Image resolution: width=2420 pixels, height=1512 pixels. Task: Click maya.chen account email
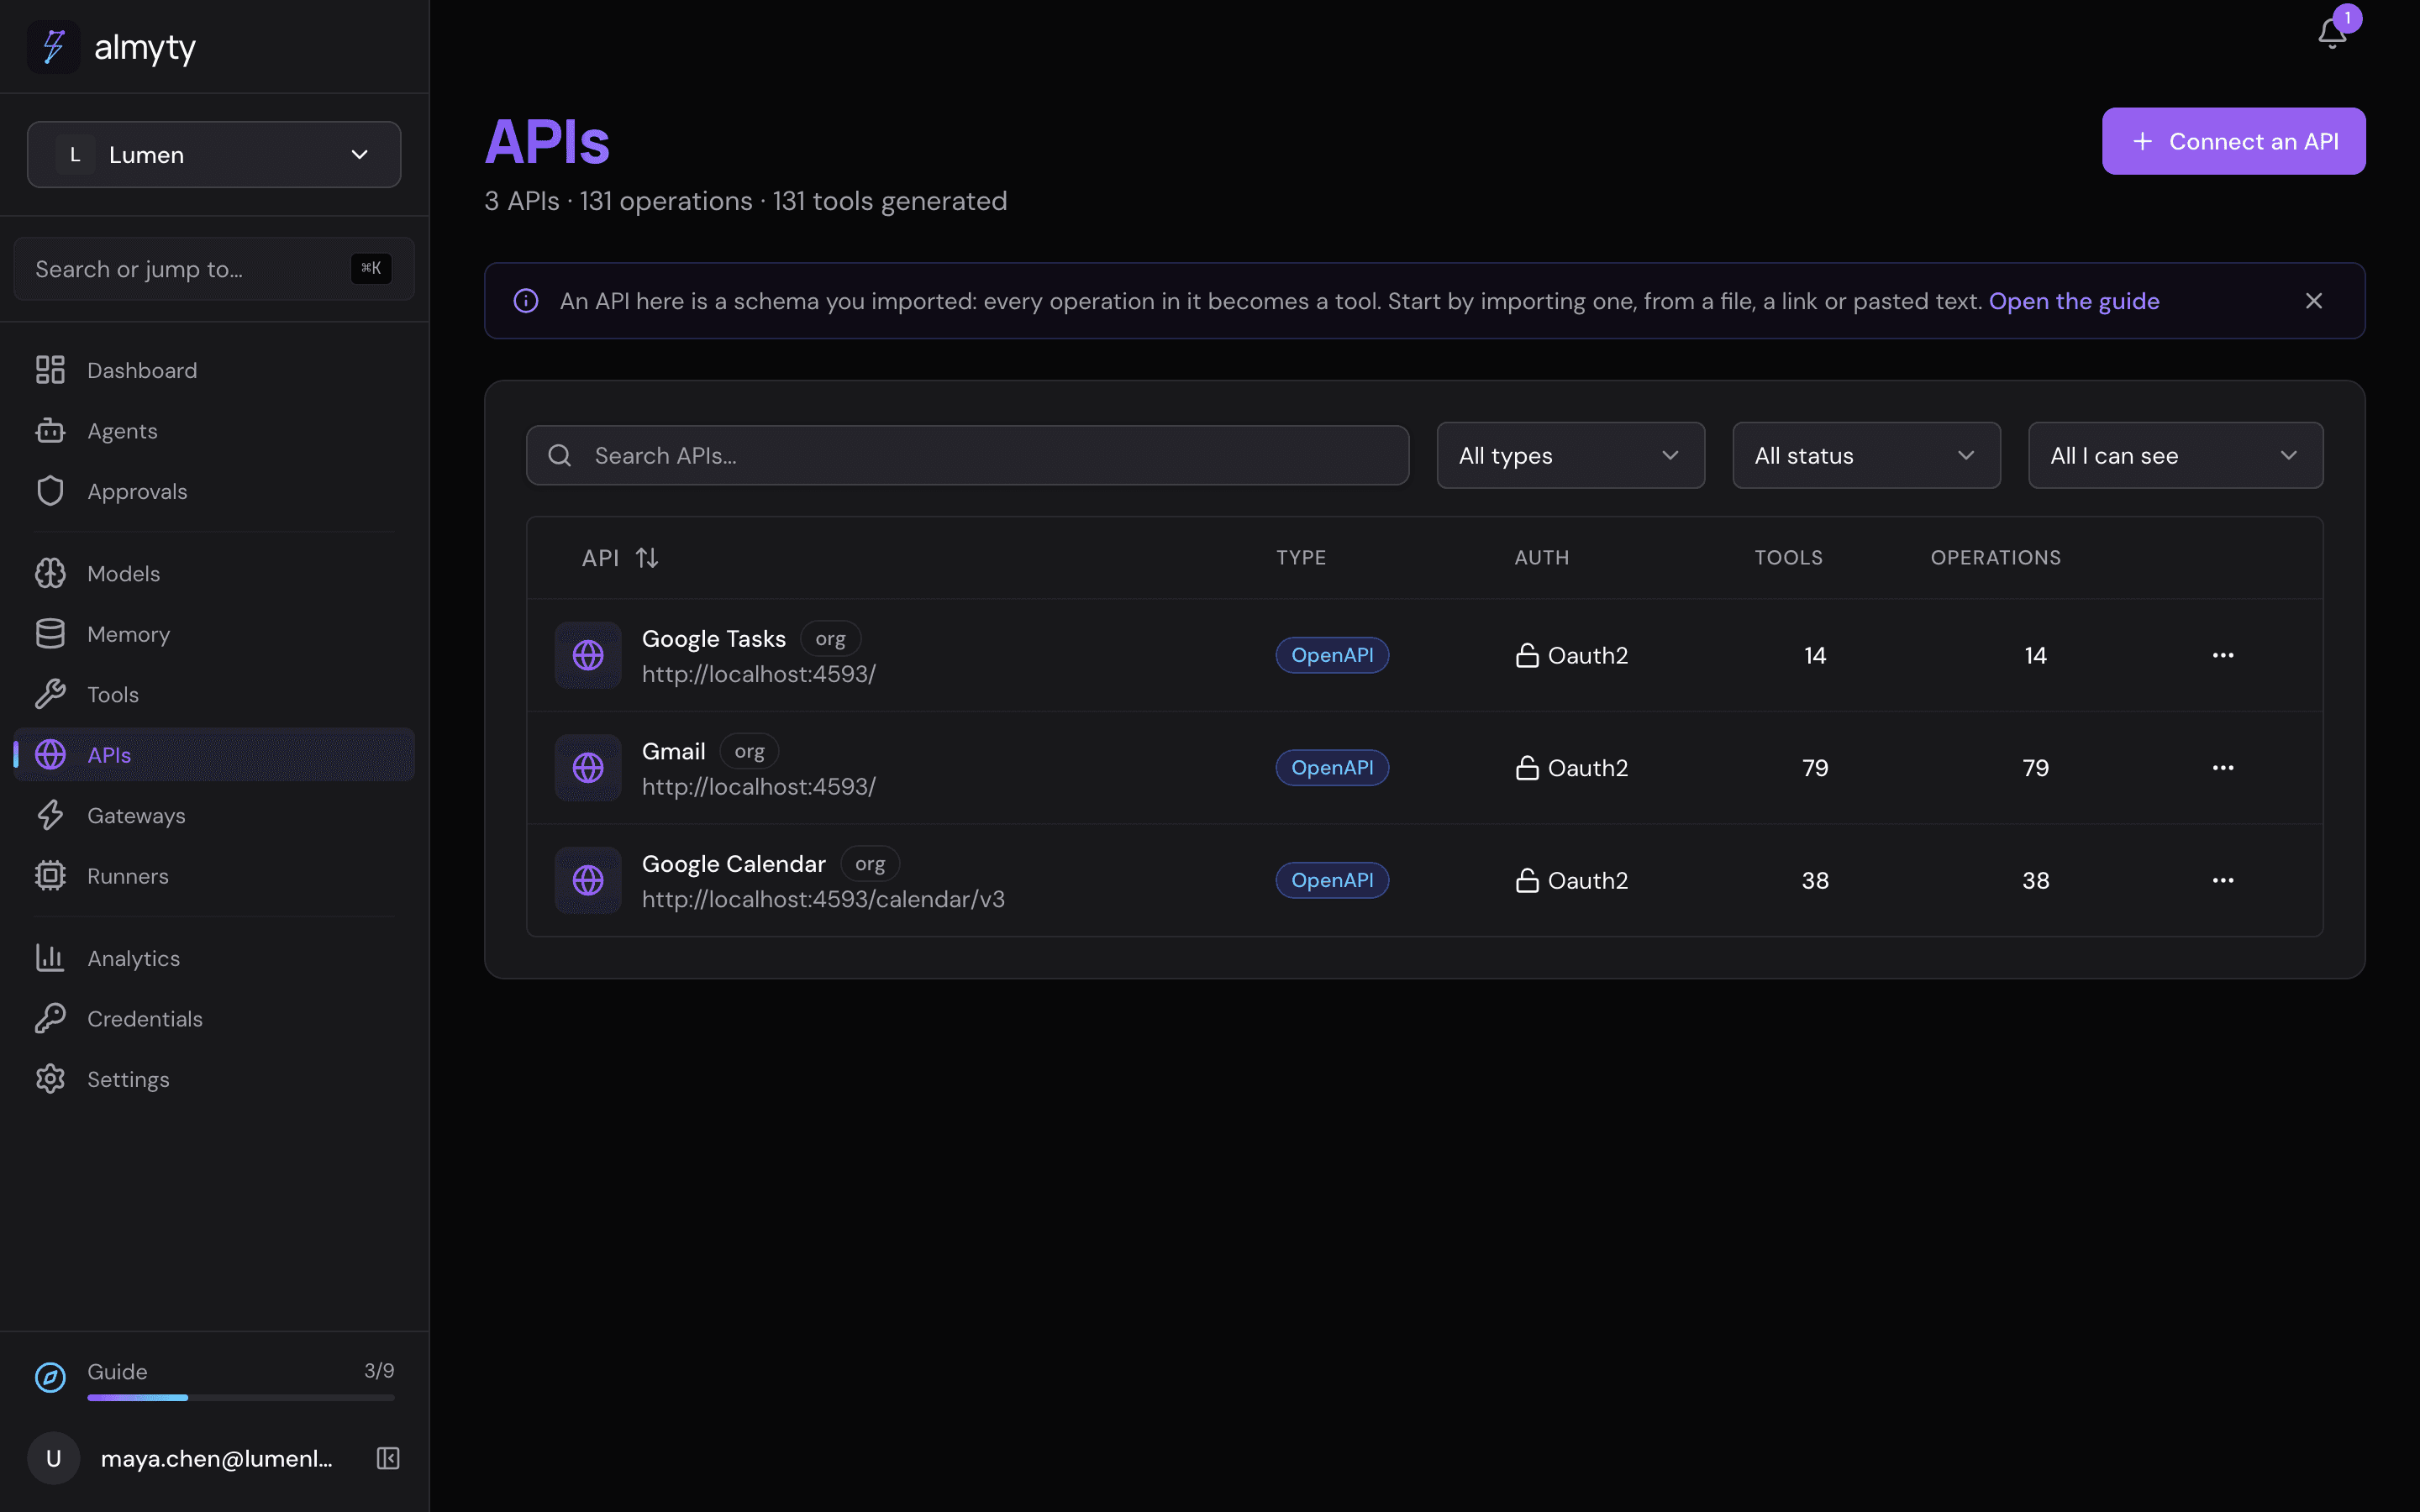pyautogui.click(x=217, y=1458)
